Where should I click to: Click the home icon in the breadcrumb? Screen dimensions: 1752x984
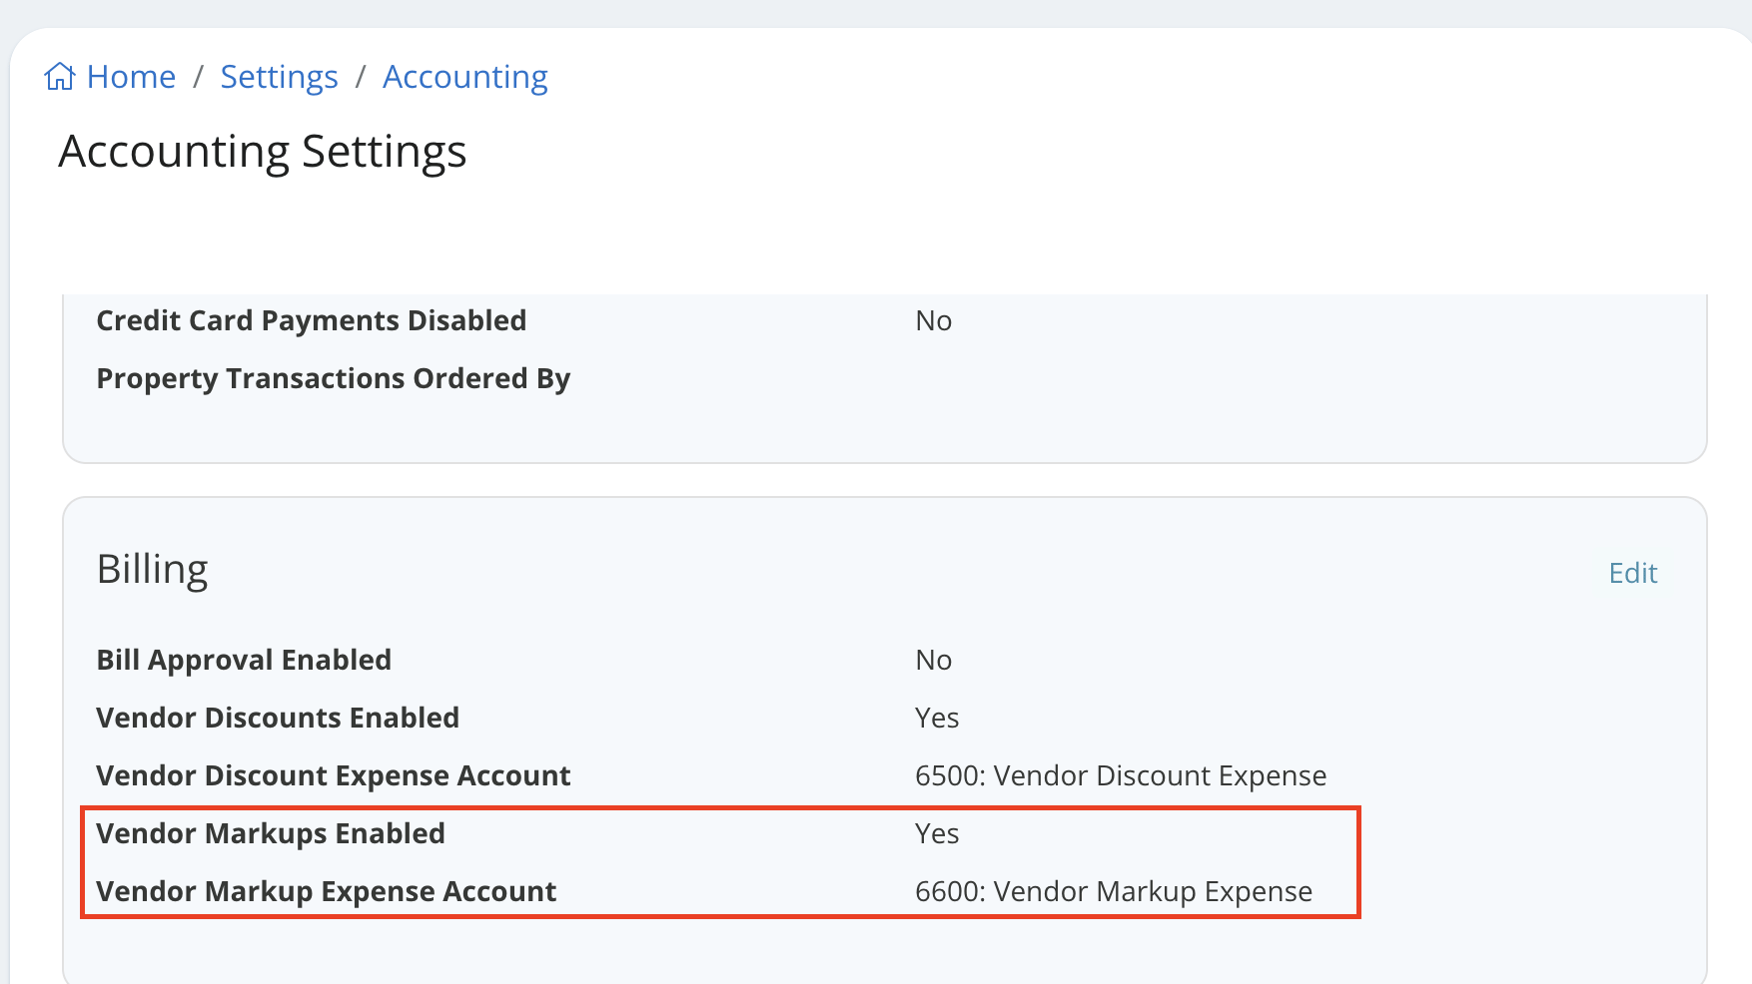pyautogui.click(x=60, y=75)
